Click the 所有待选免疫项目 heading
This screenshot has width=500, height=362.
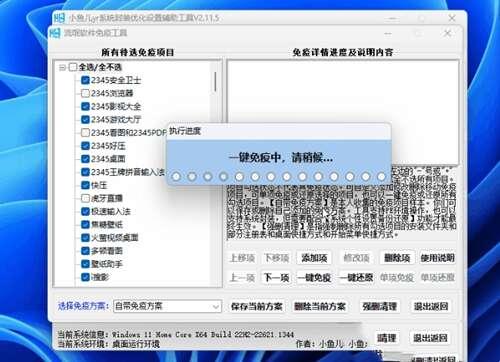click(x=138, y=53)
